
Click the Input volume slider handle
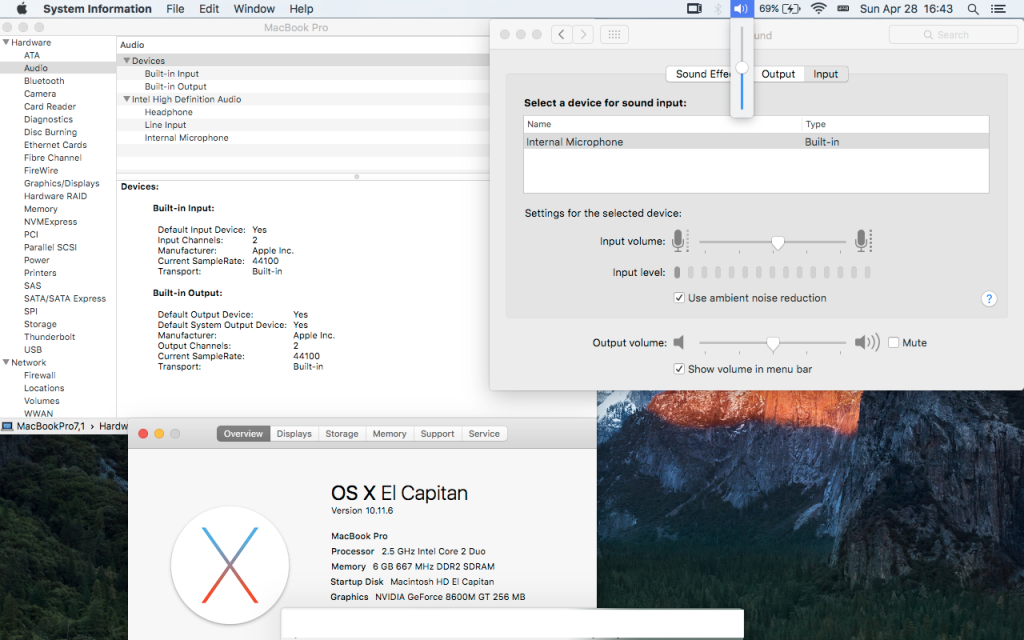tap(778, 240)
